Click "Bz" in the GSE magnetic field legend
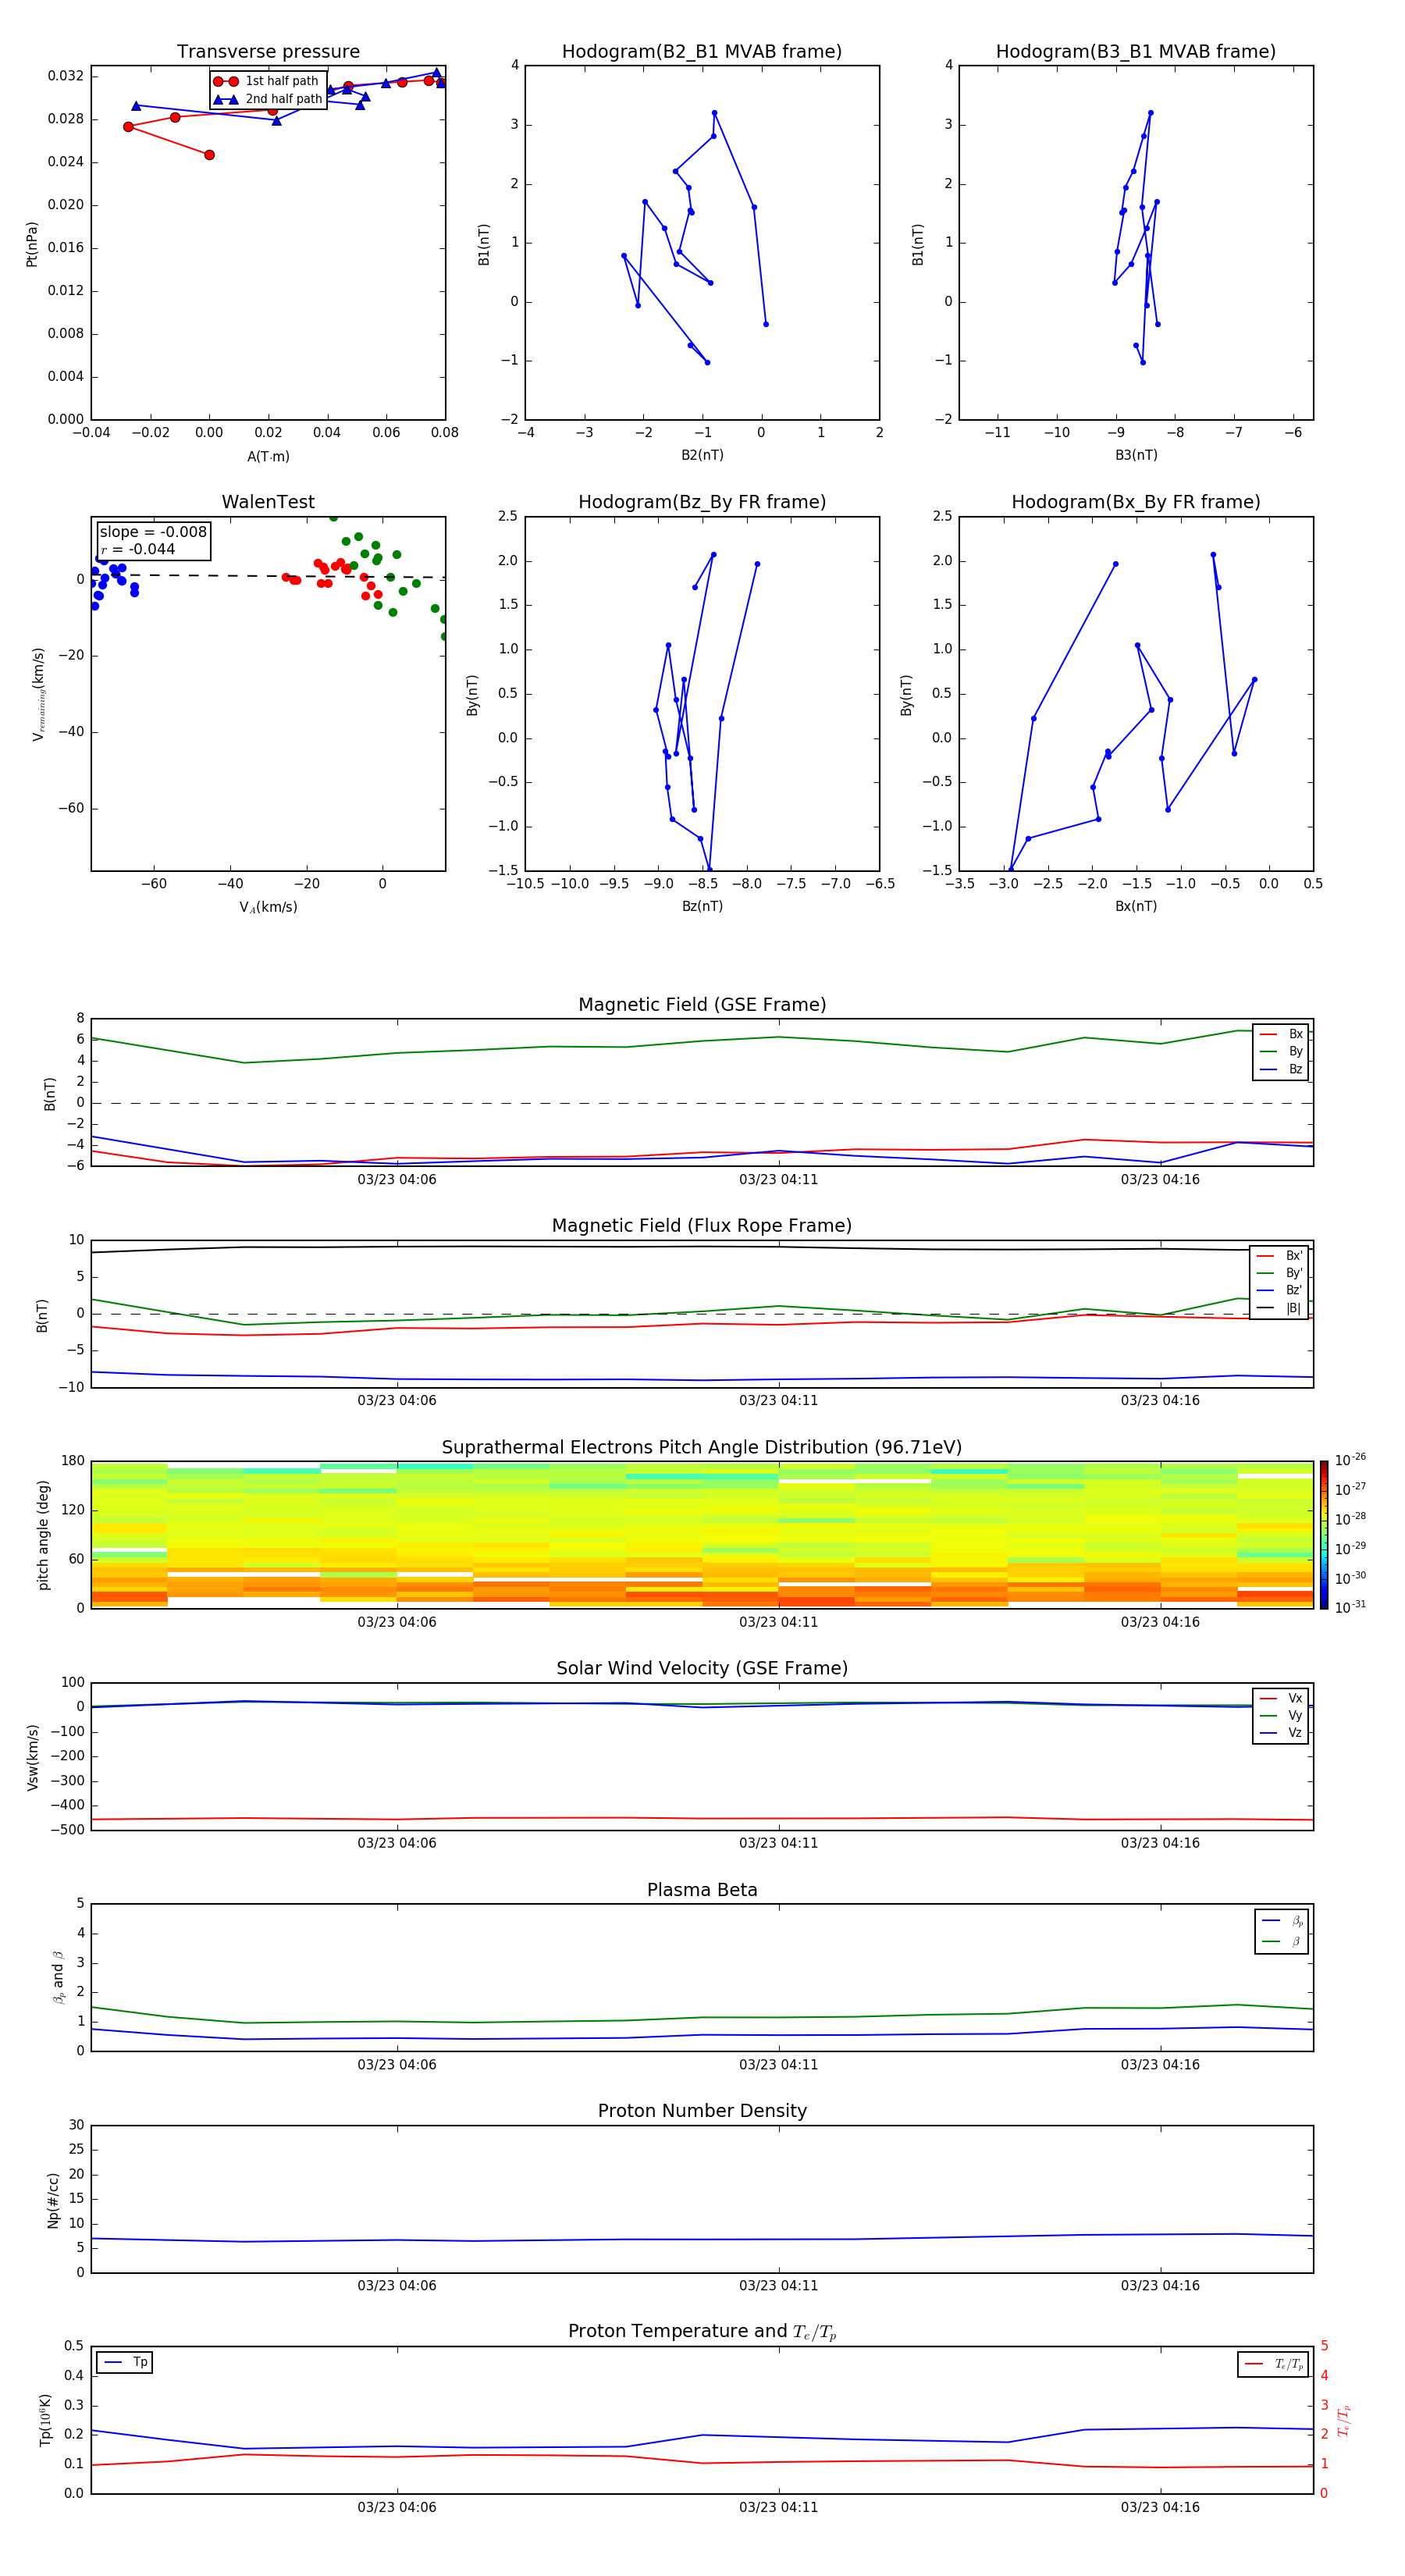Image resolution: width=1405 pixels, height=2576 pixels. click(x=1281, y=1069)
